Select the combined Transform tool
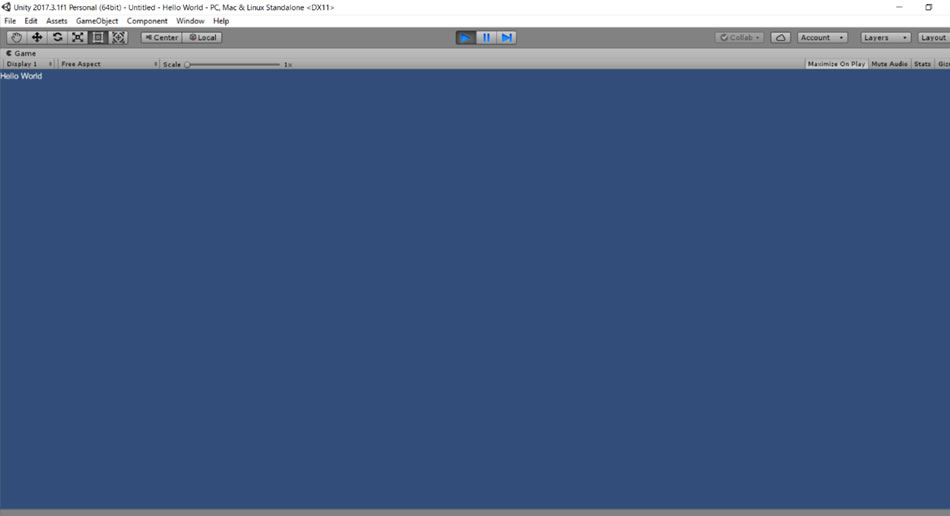Screen dimensions: 950x516 click(x=118, y=38)
